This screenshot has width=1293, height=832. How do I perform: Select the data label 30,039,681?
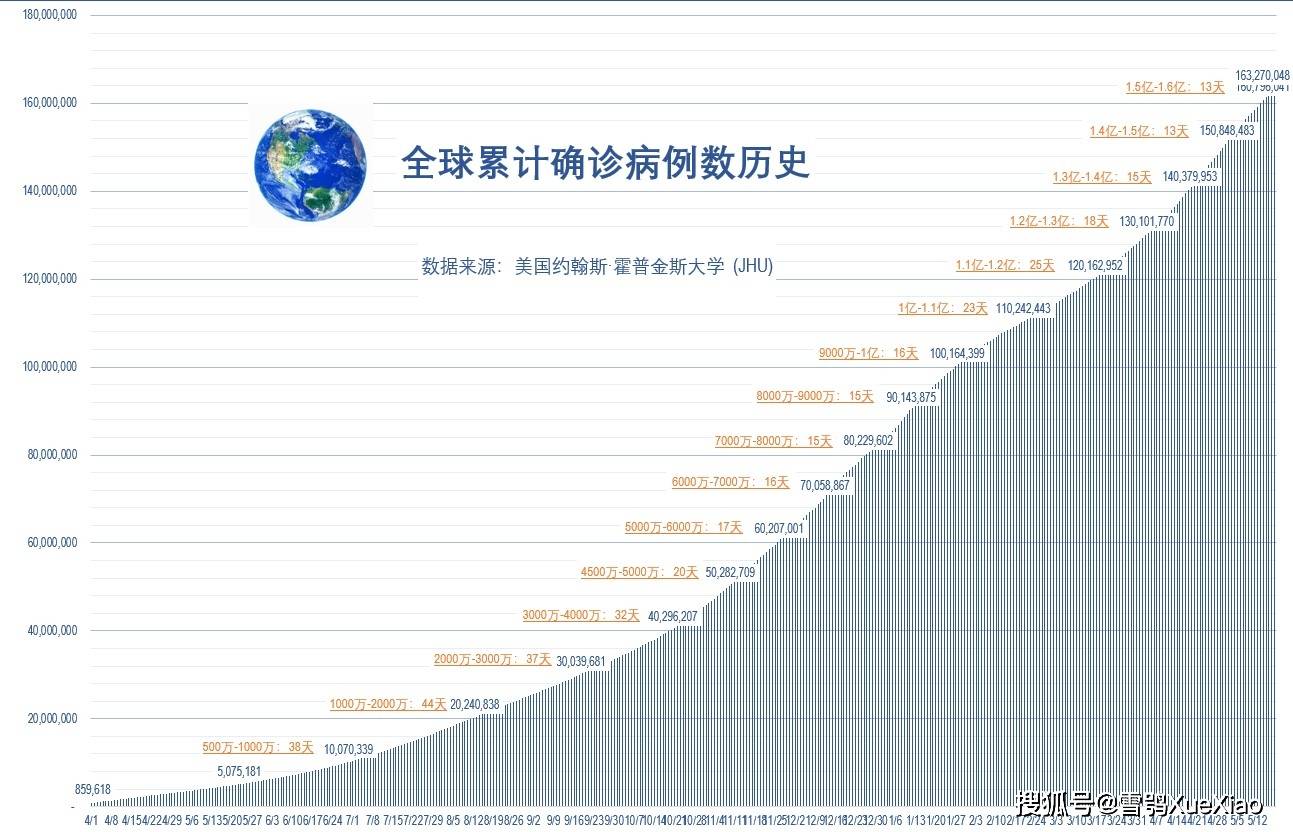[x=581, y=661]
